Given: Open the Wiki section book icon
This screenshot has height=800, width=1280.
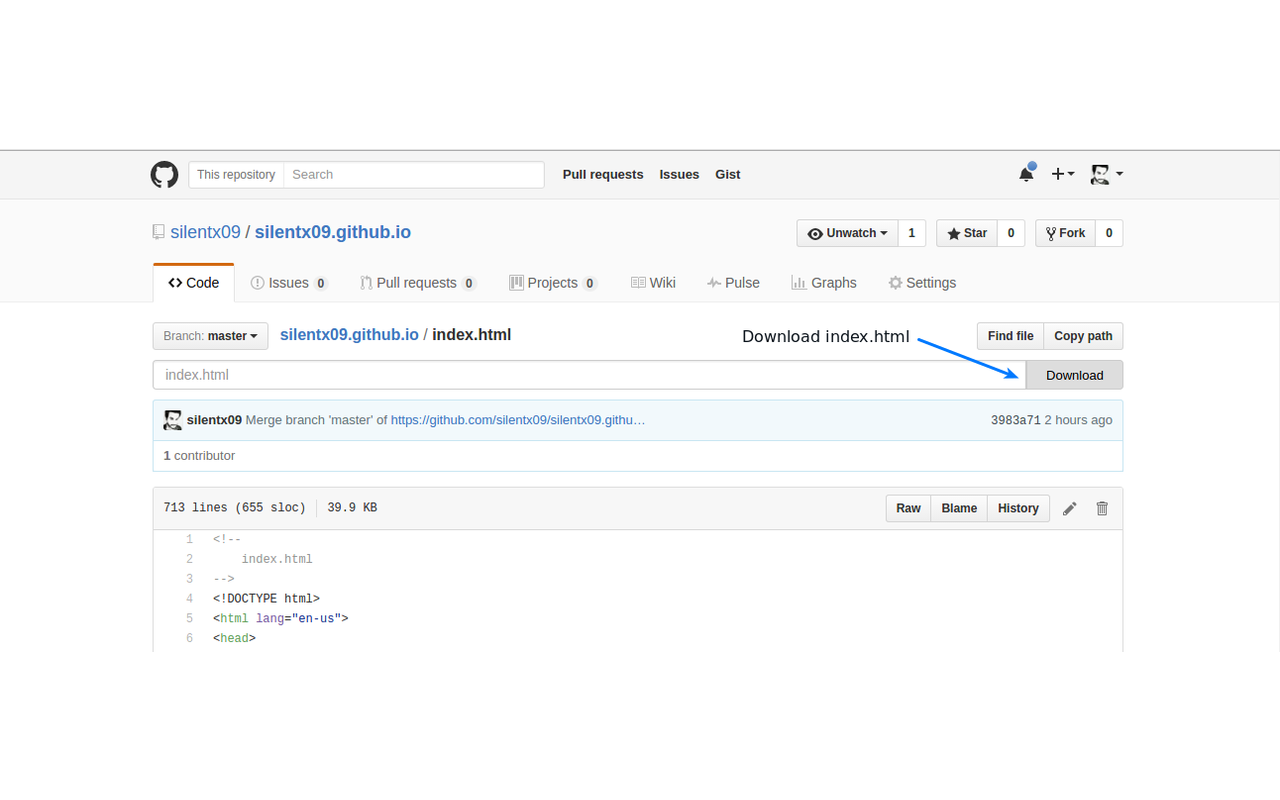Looking at the screenshot, I should coord(637,282).
